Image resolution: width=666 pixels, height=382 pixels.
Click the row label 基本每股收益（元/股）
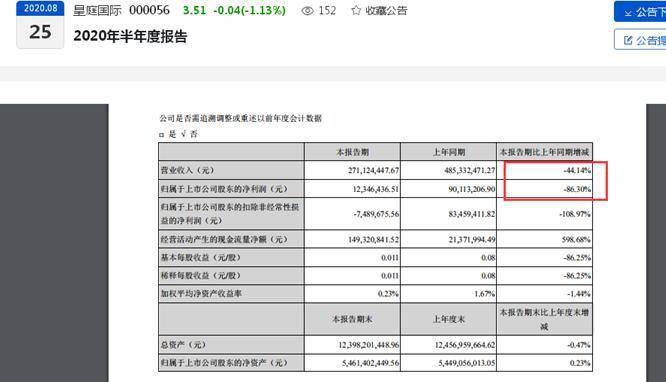(x=201, y=257)
